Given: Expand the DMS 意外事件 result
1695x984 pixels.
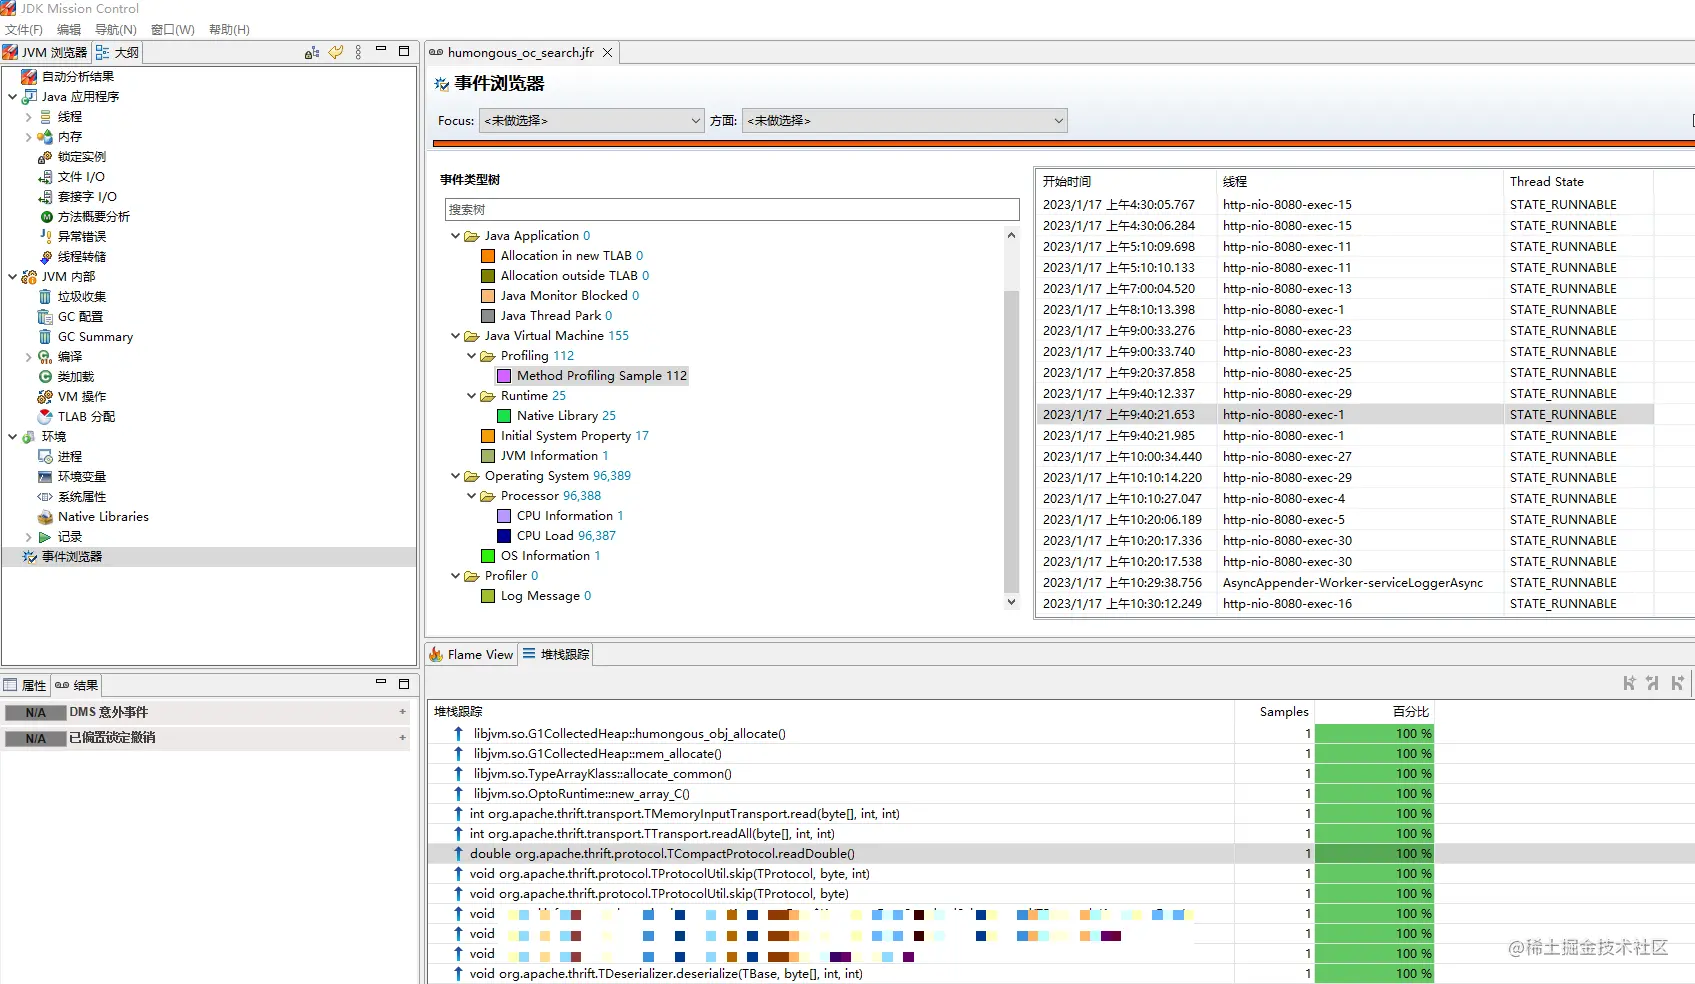Looking at the screenshot, I should tap(402, 712).
